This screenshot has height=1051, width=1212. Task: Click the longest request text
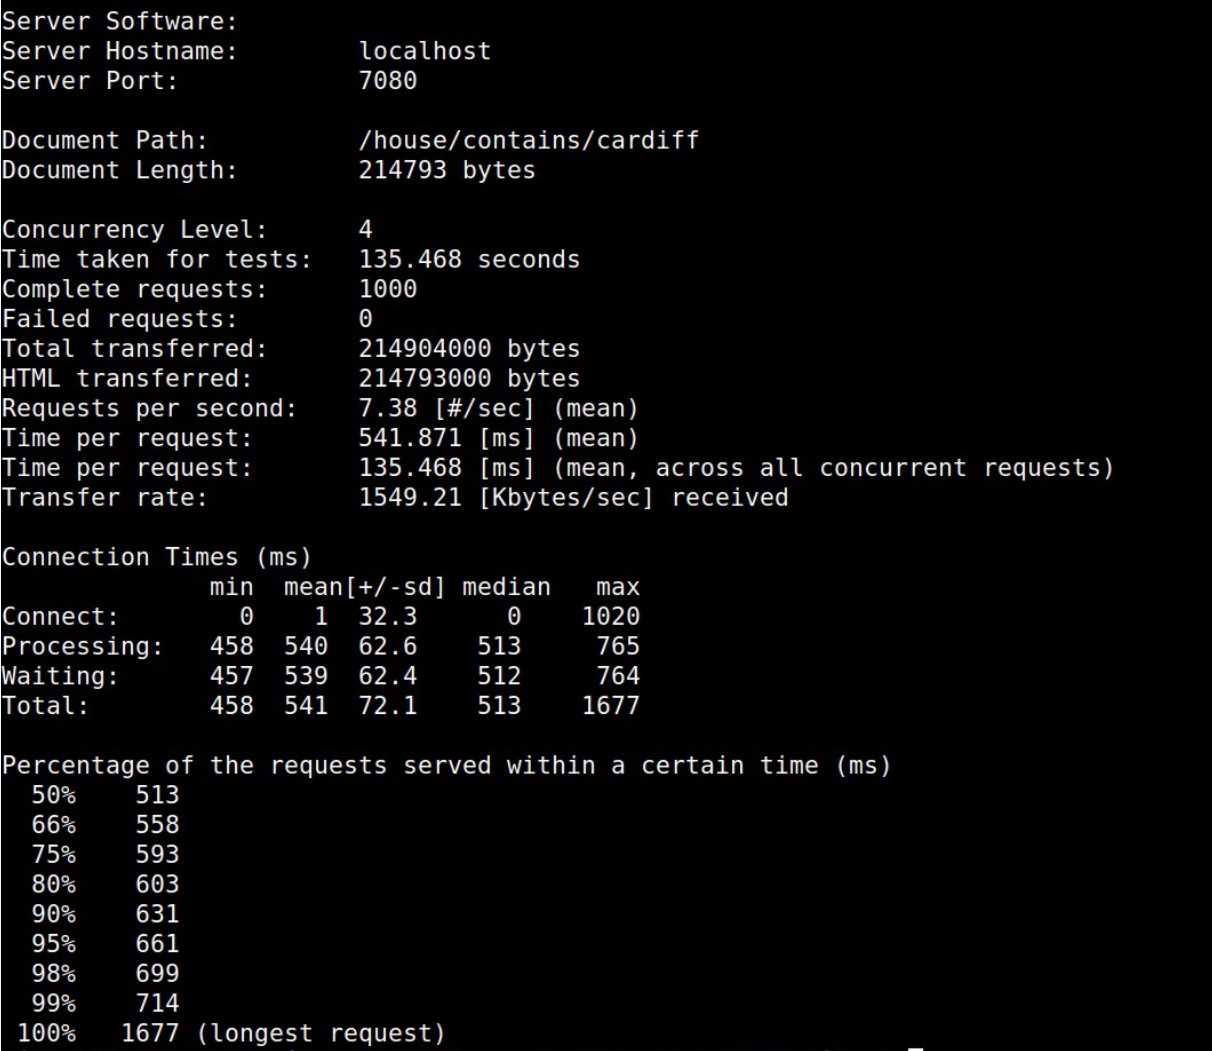click(x=320, y=1033)
